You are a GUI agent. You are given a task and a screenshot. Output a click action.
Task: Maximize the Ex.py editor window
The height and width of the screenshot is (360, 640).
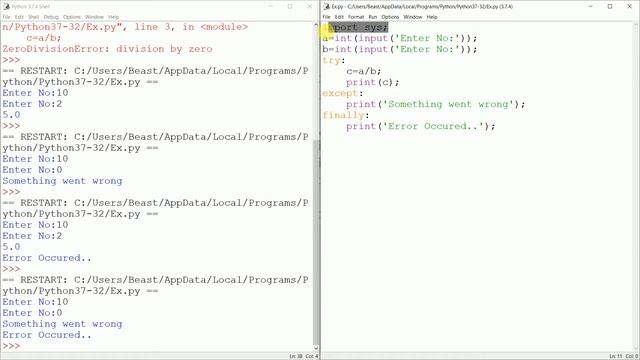pos(610,7)
